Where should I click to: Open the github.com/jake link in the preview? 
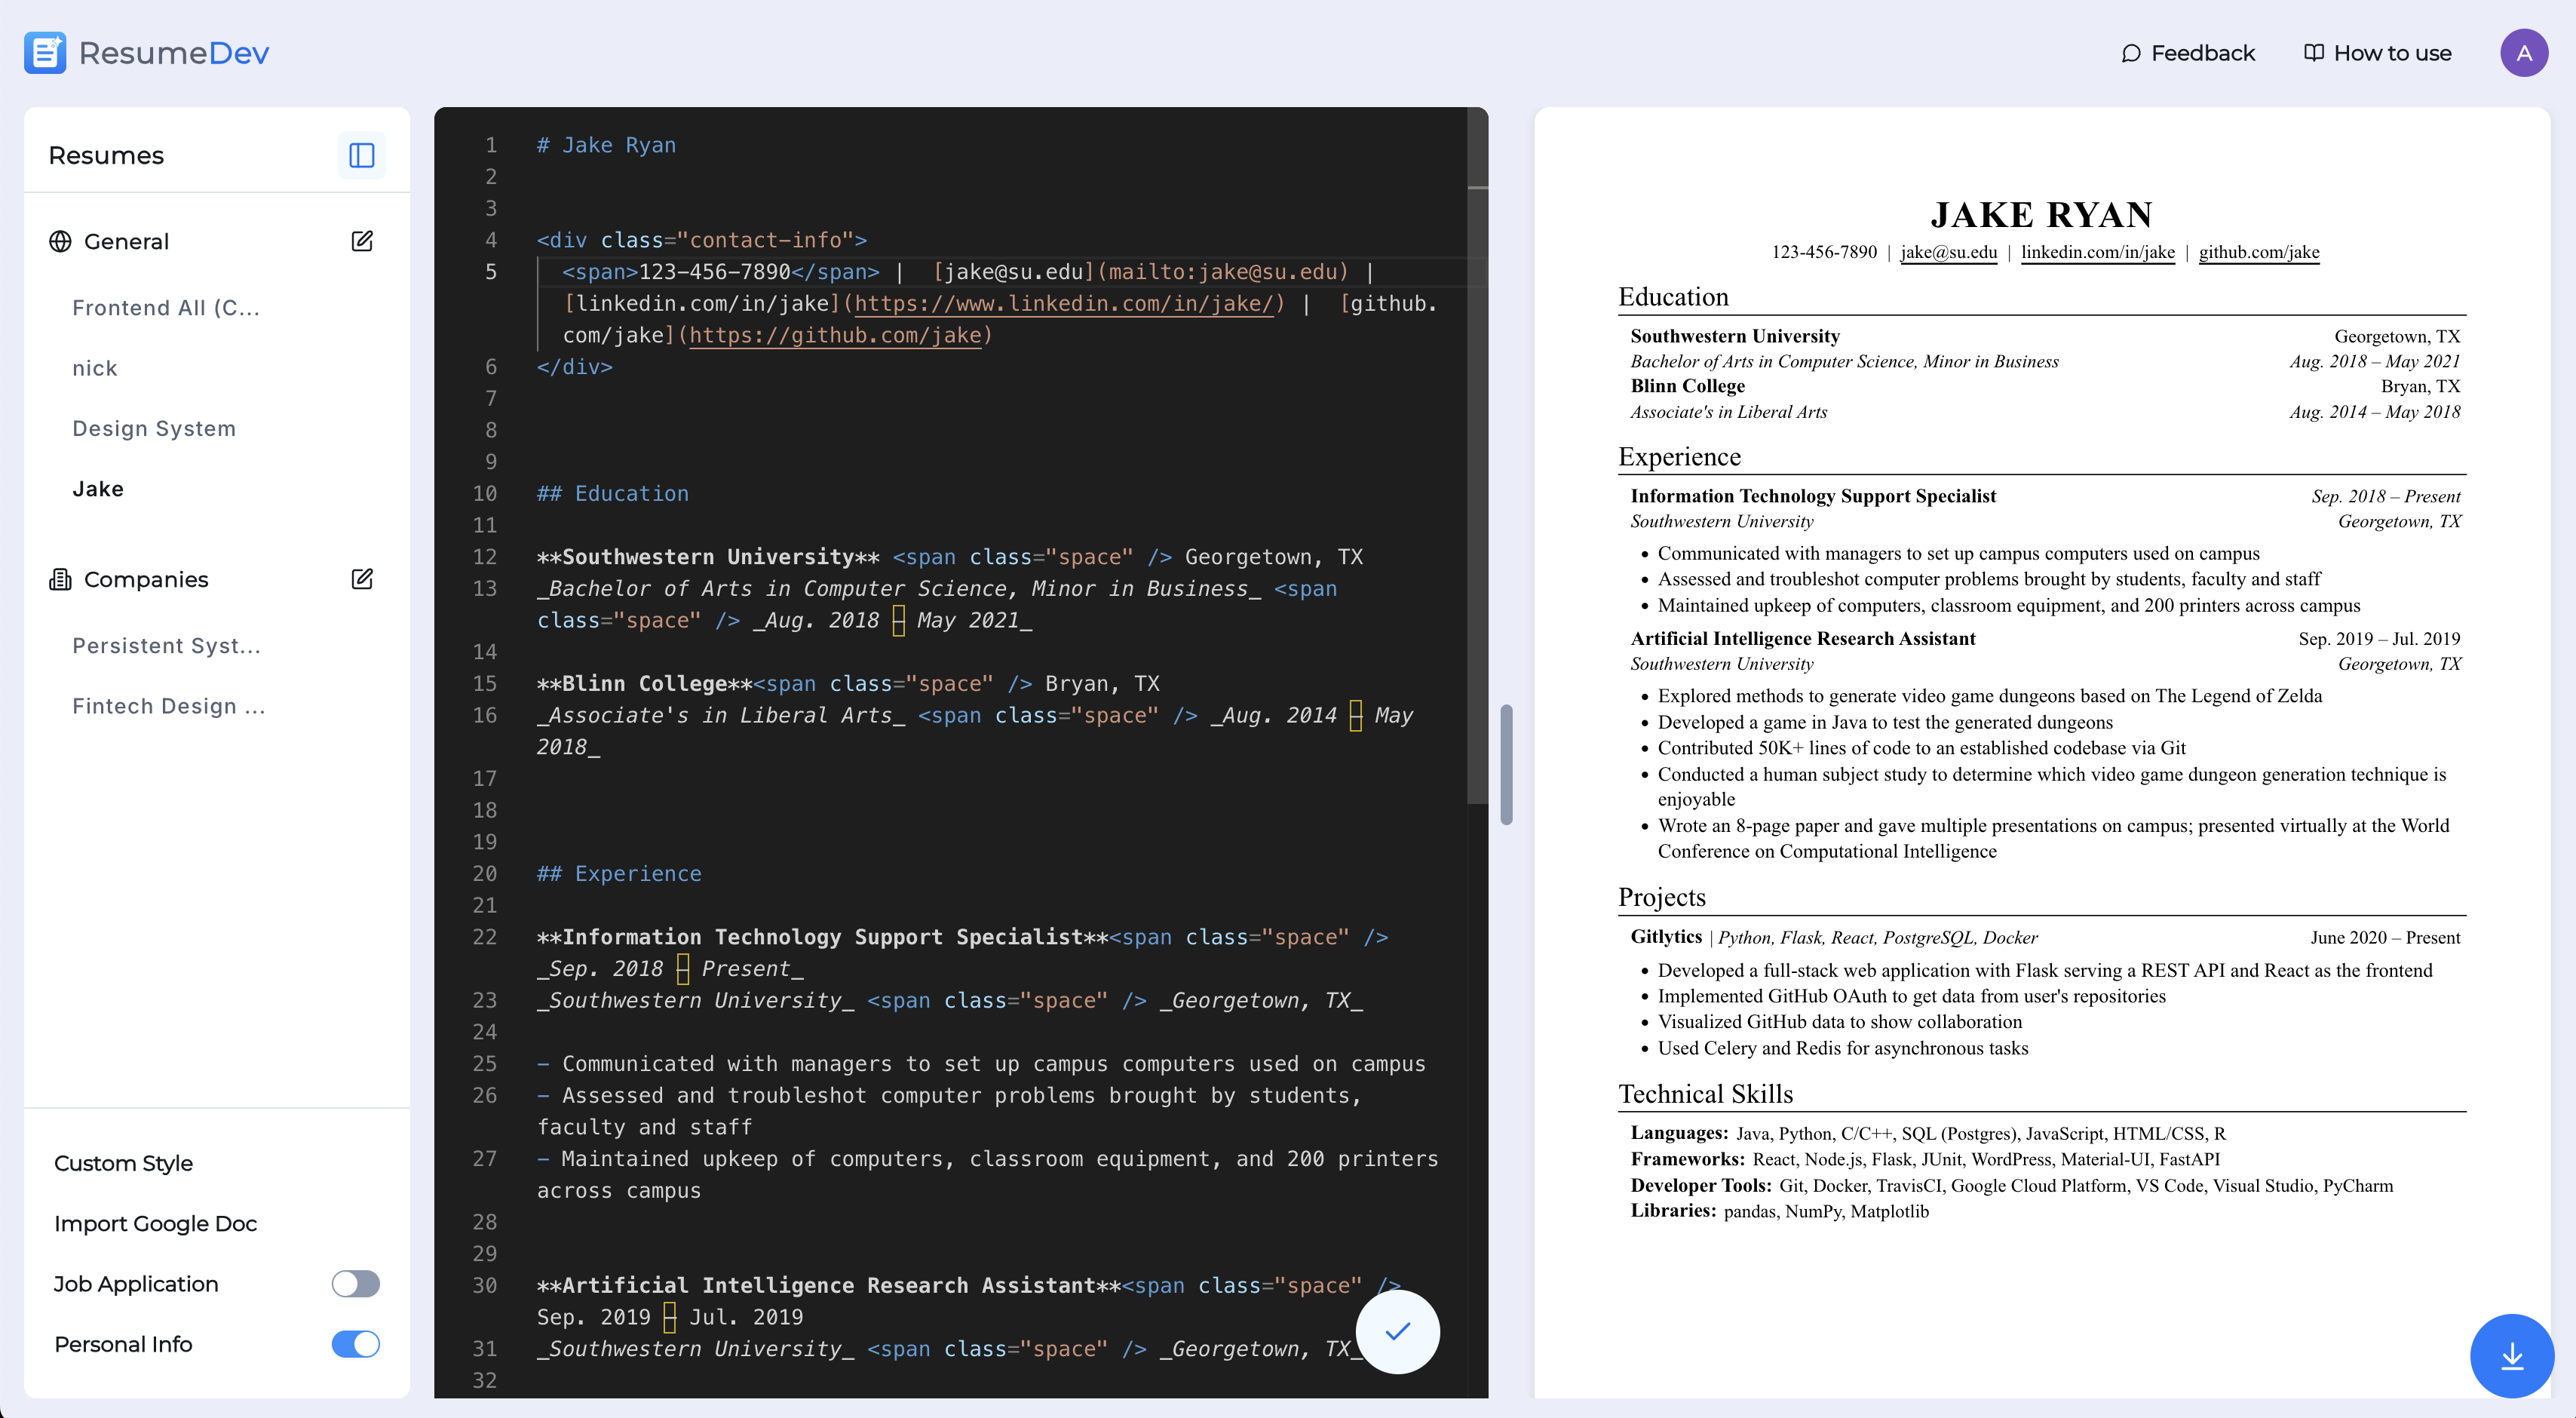click(x=2259, y=252)
